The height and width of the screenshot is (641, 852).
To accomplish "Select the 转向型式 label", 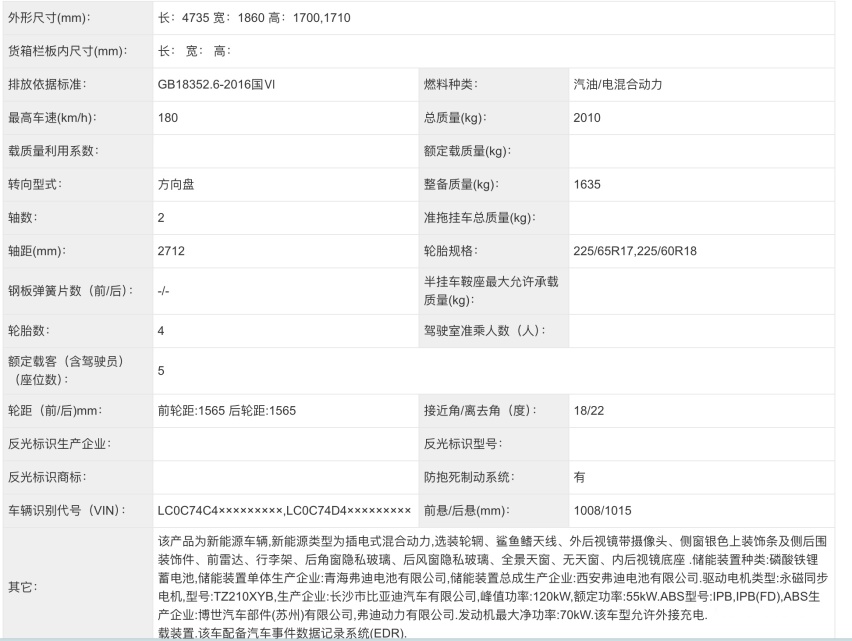I will [35, 184].
